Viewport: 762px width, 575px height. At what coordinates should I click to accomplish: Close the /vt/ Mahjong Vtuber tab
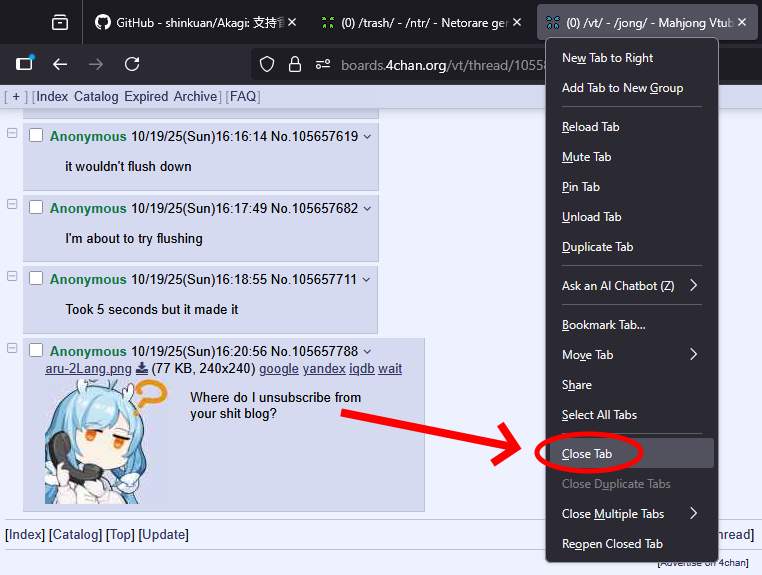pyautogui.click(x=742, y=22)
